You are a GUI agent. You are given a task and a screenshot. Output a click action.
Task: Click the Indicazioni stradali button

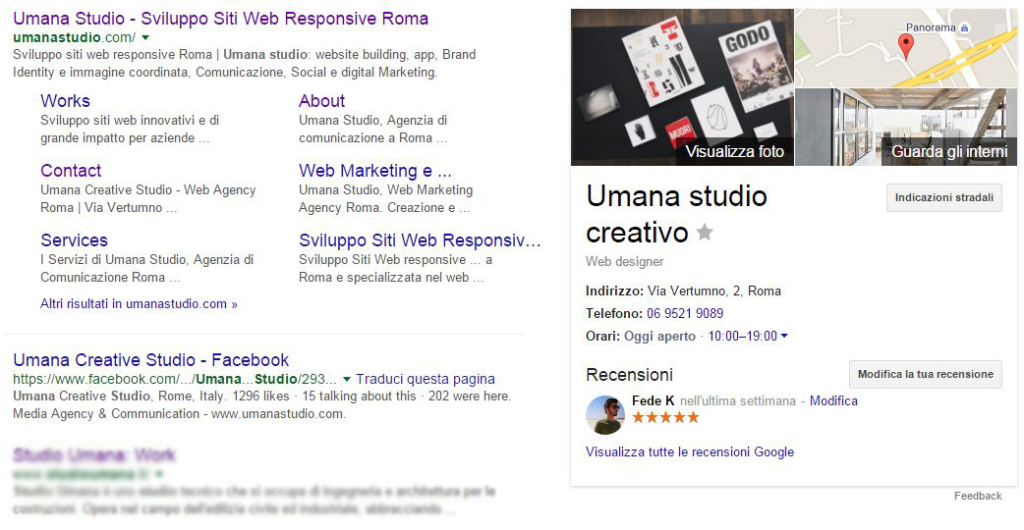coord(944,198)
